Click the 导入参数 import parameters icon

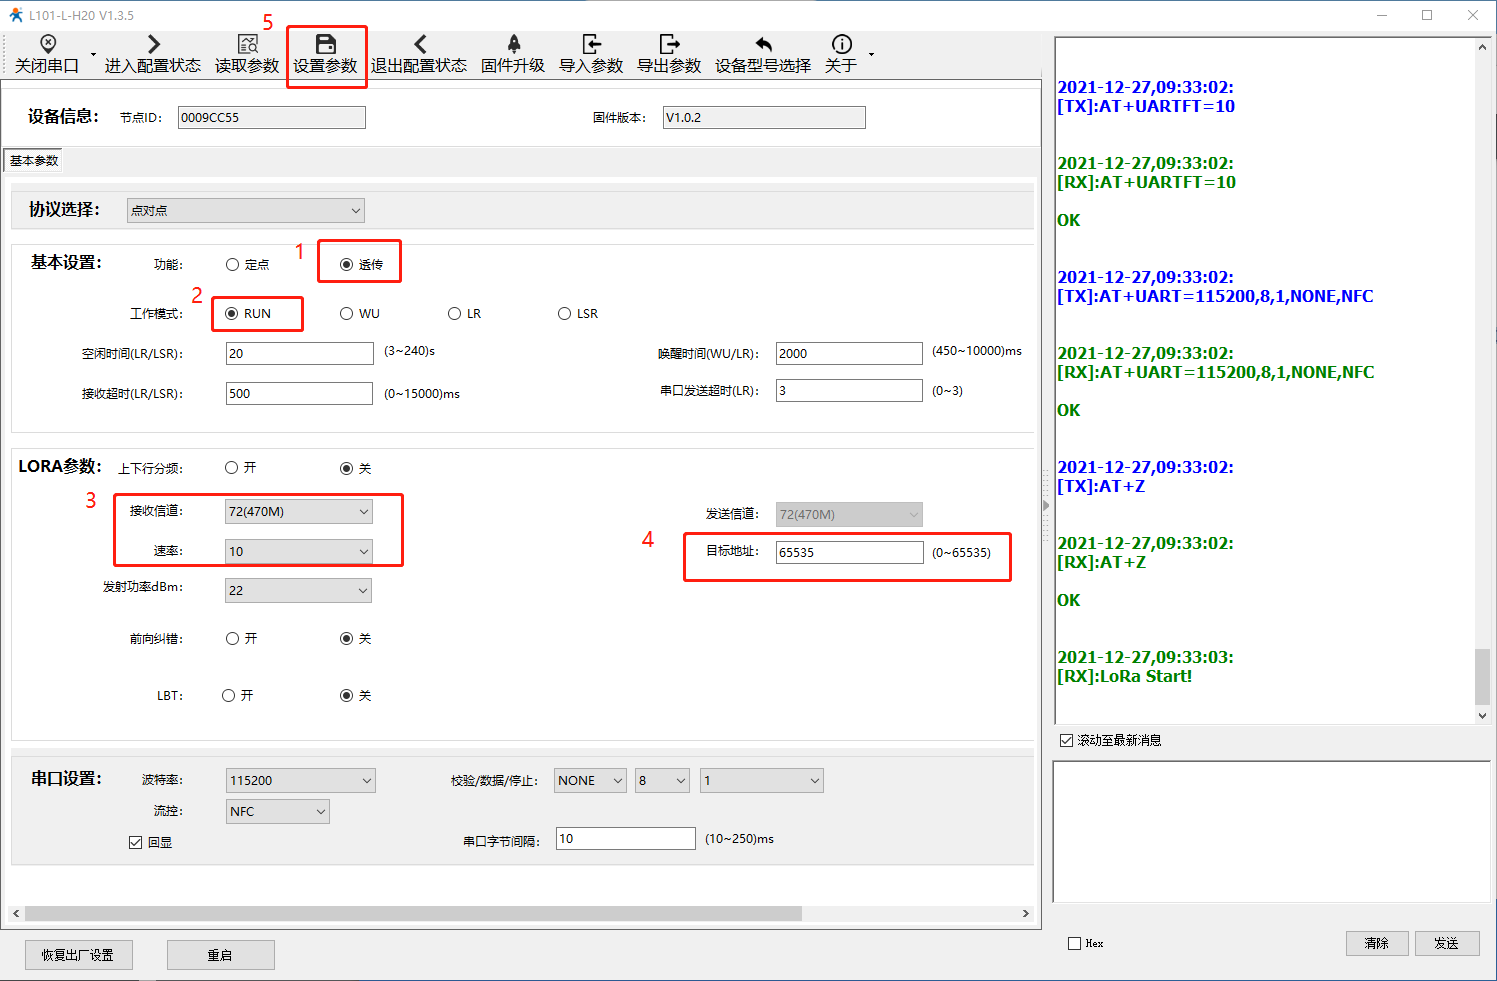coord(591,44)
